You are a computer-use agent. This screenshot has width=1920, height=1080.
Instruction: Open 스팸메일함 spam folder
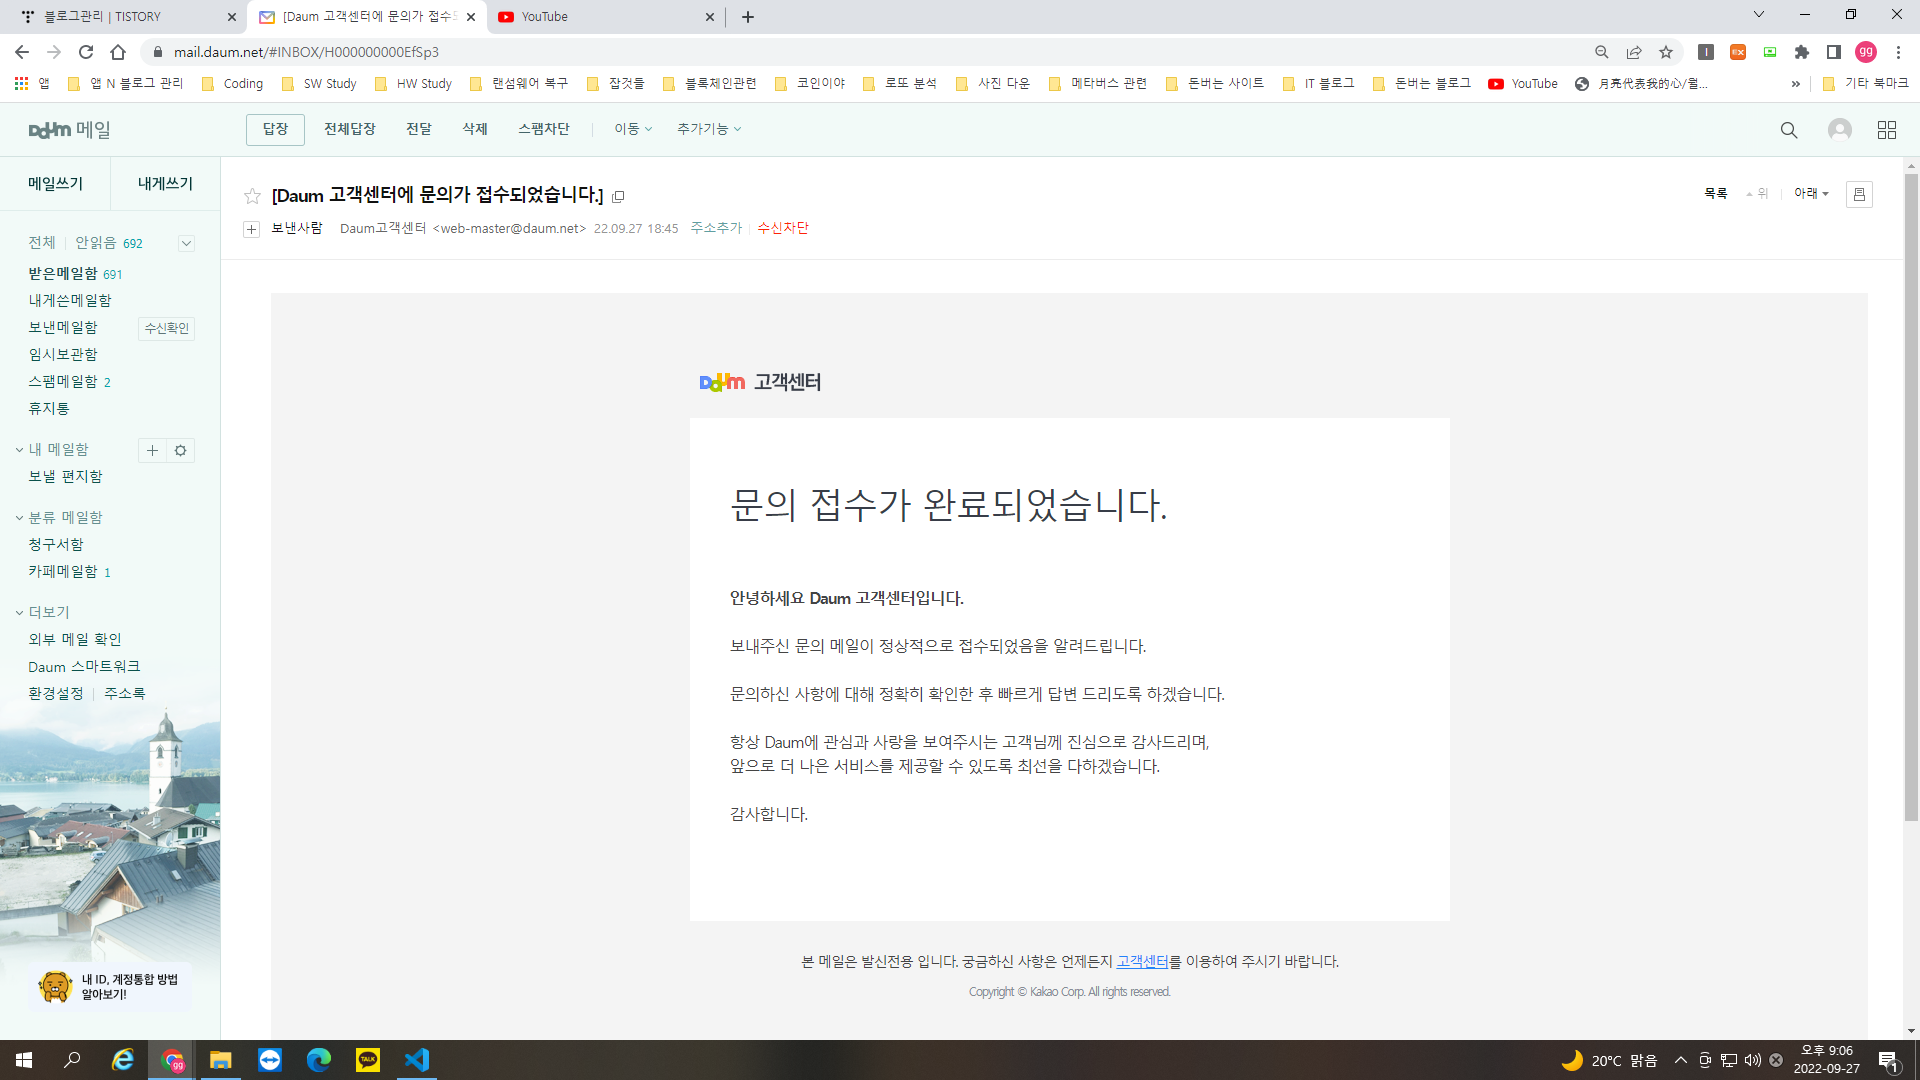point(63,382)
